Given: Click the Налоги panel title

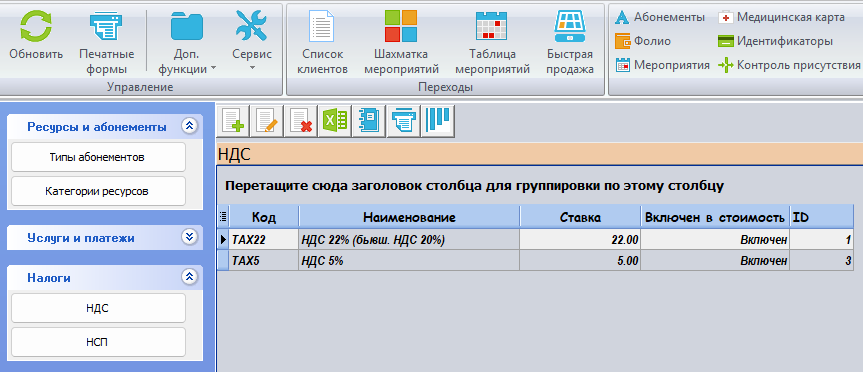Looking at the screenshot, I should (x=49, y=278).
